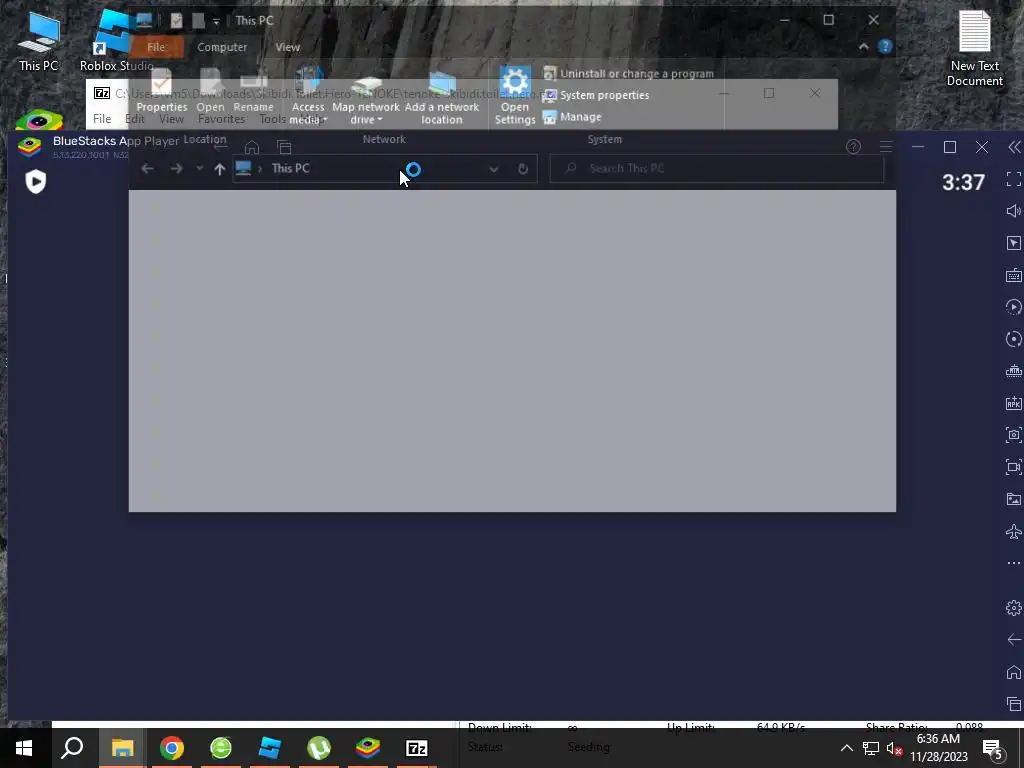Expand the Map network drive dropdown
Viewport: 1024px width, 768px height.
[366, 97]
